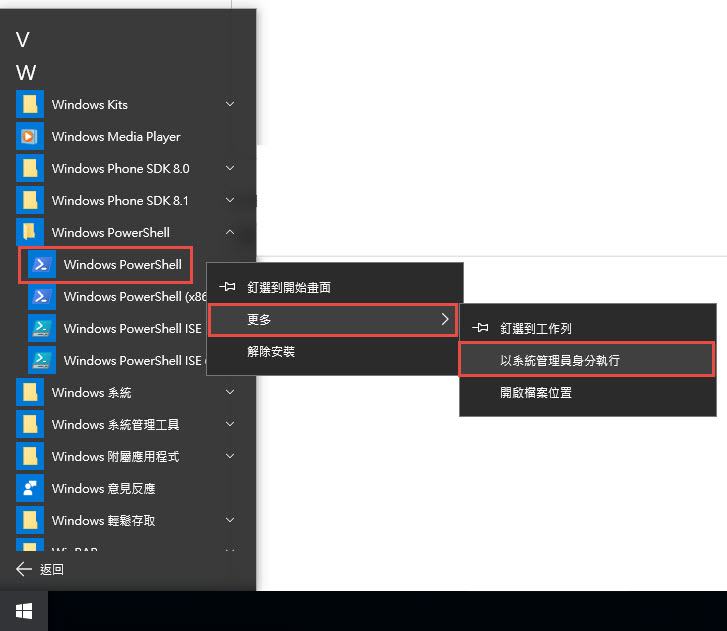The height and width of the screenshot is (631, 727).
Task: Click first Windows PowerShell ISE label
Action: pyautogui.click(x=133, y=329)
